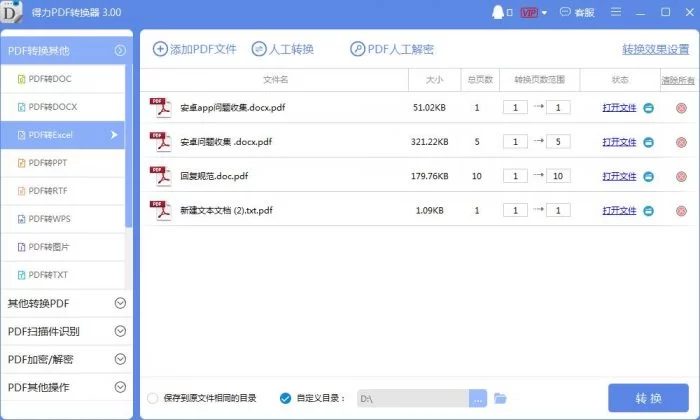Open the VIP dropdown arrow

tap(544, 13)
